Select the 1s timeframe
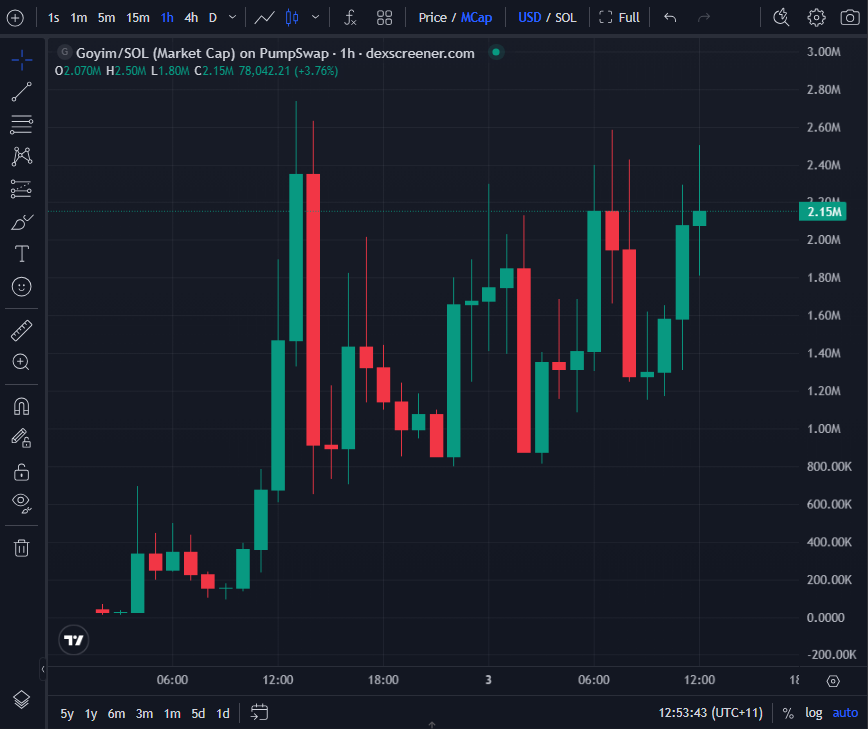Image resolution: width=868 pixels, height=729 pixels. click(54, 18)
